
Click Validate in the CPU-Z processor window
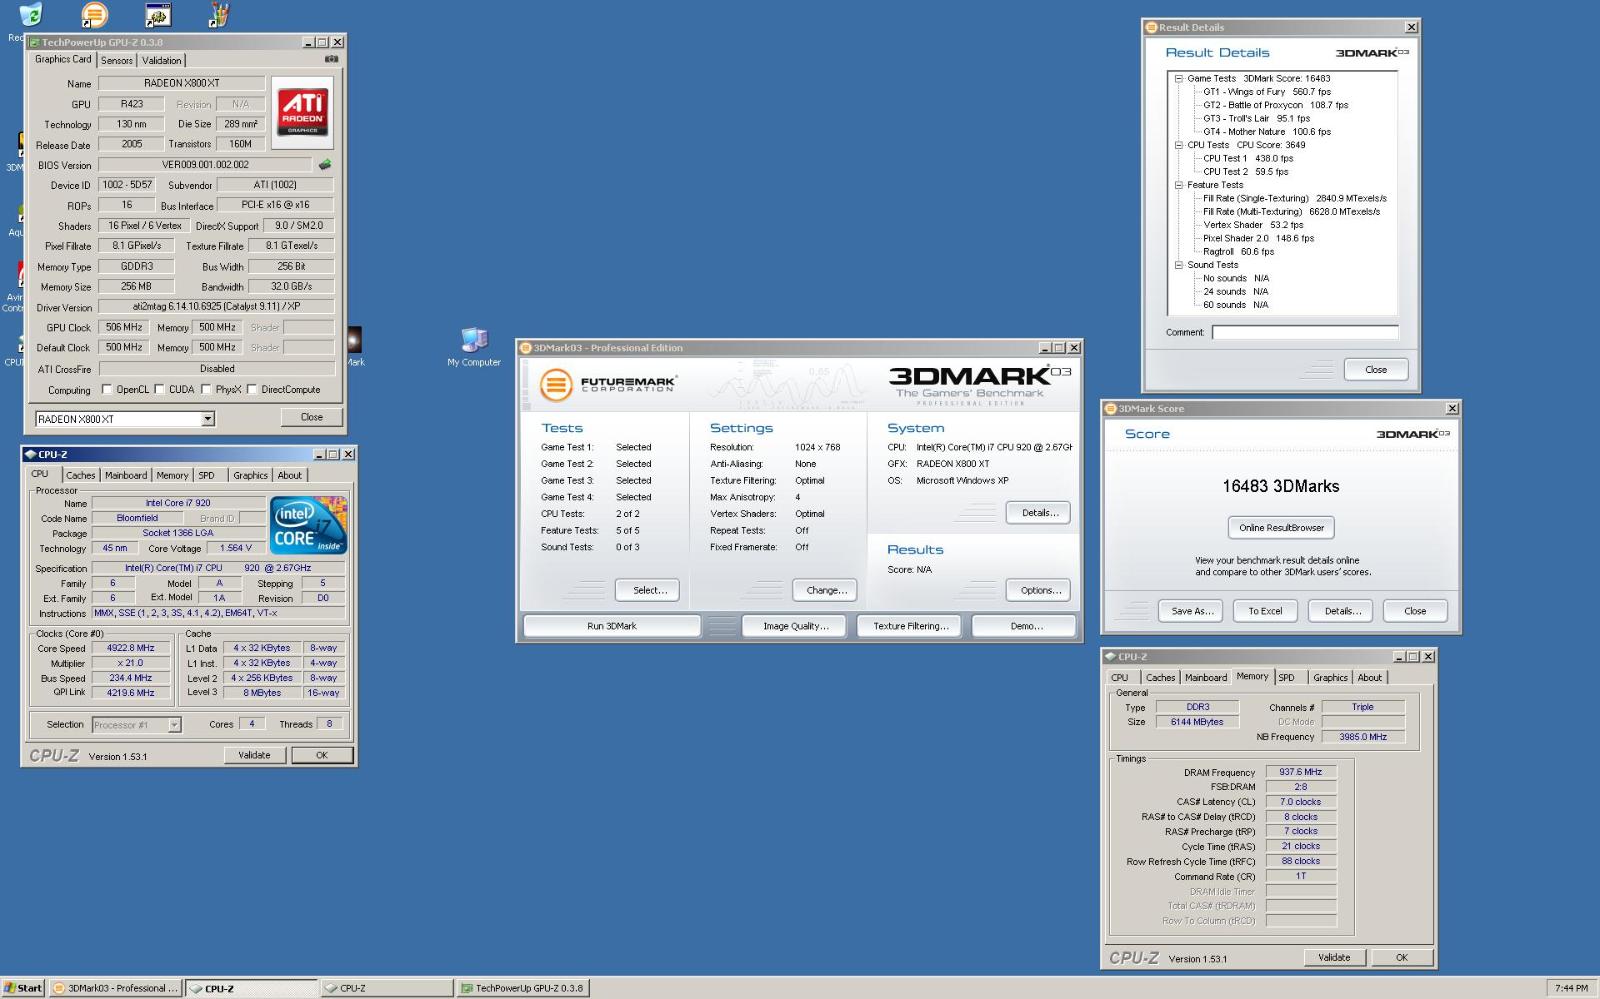254,755
